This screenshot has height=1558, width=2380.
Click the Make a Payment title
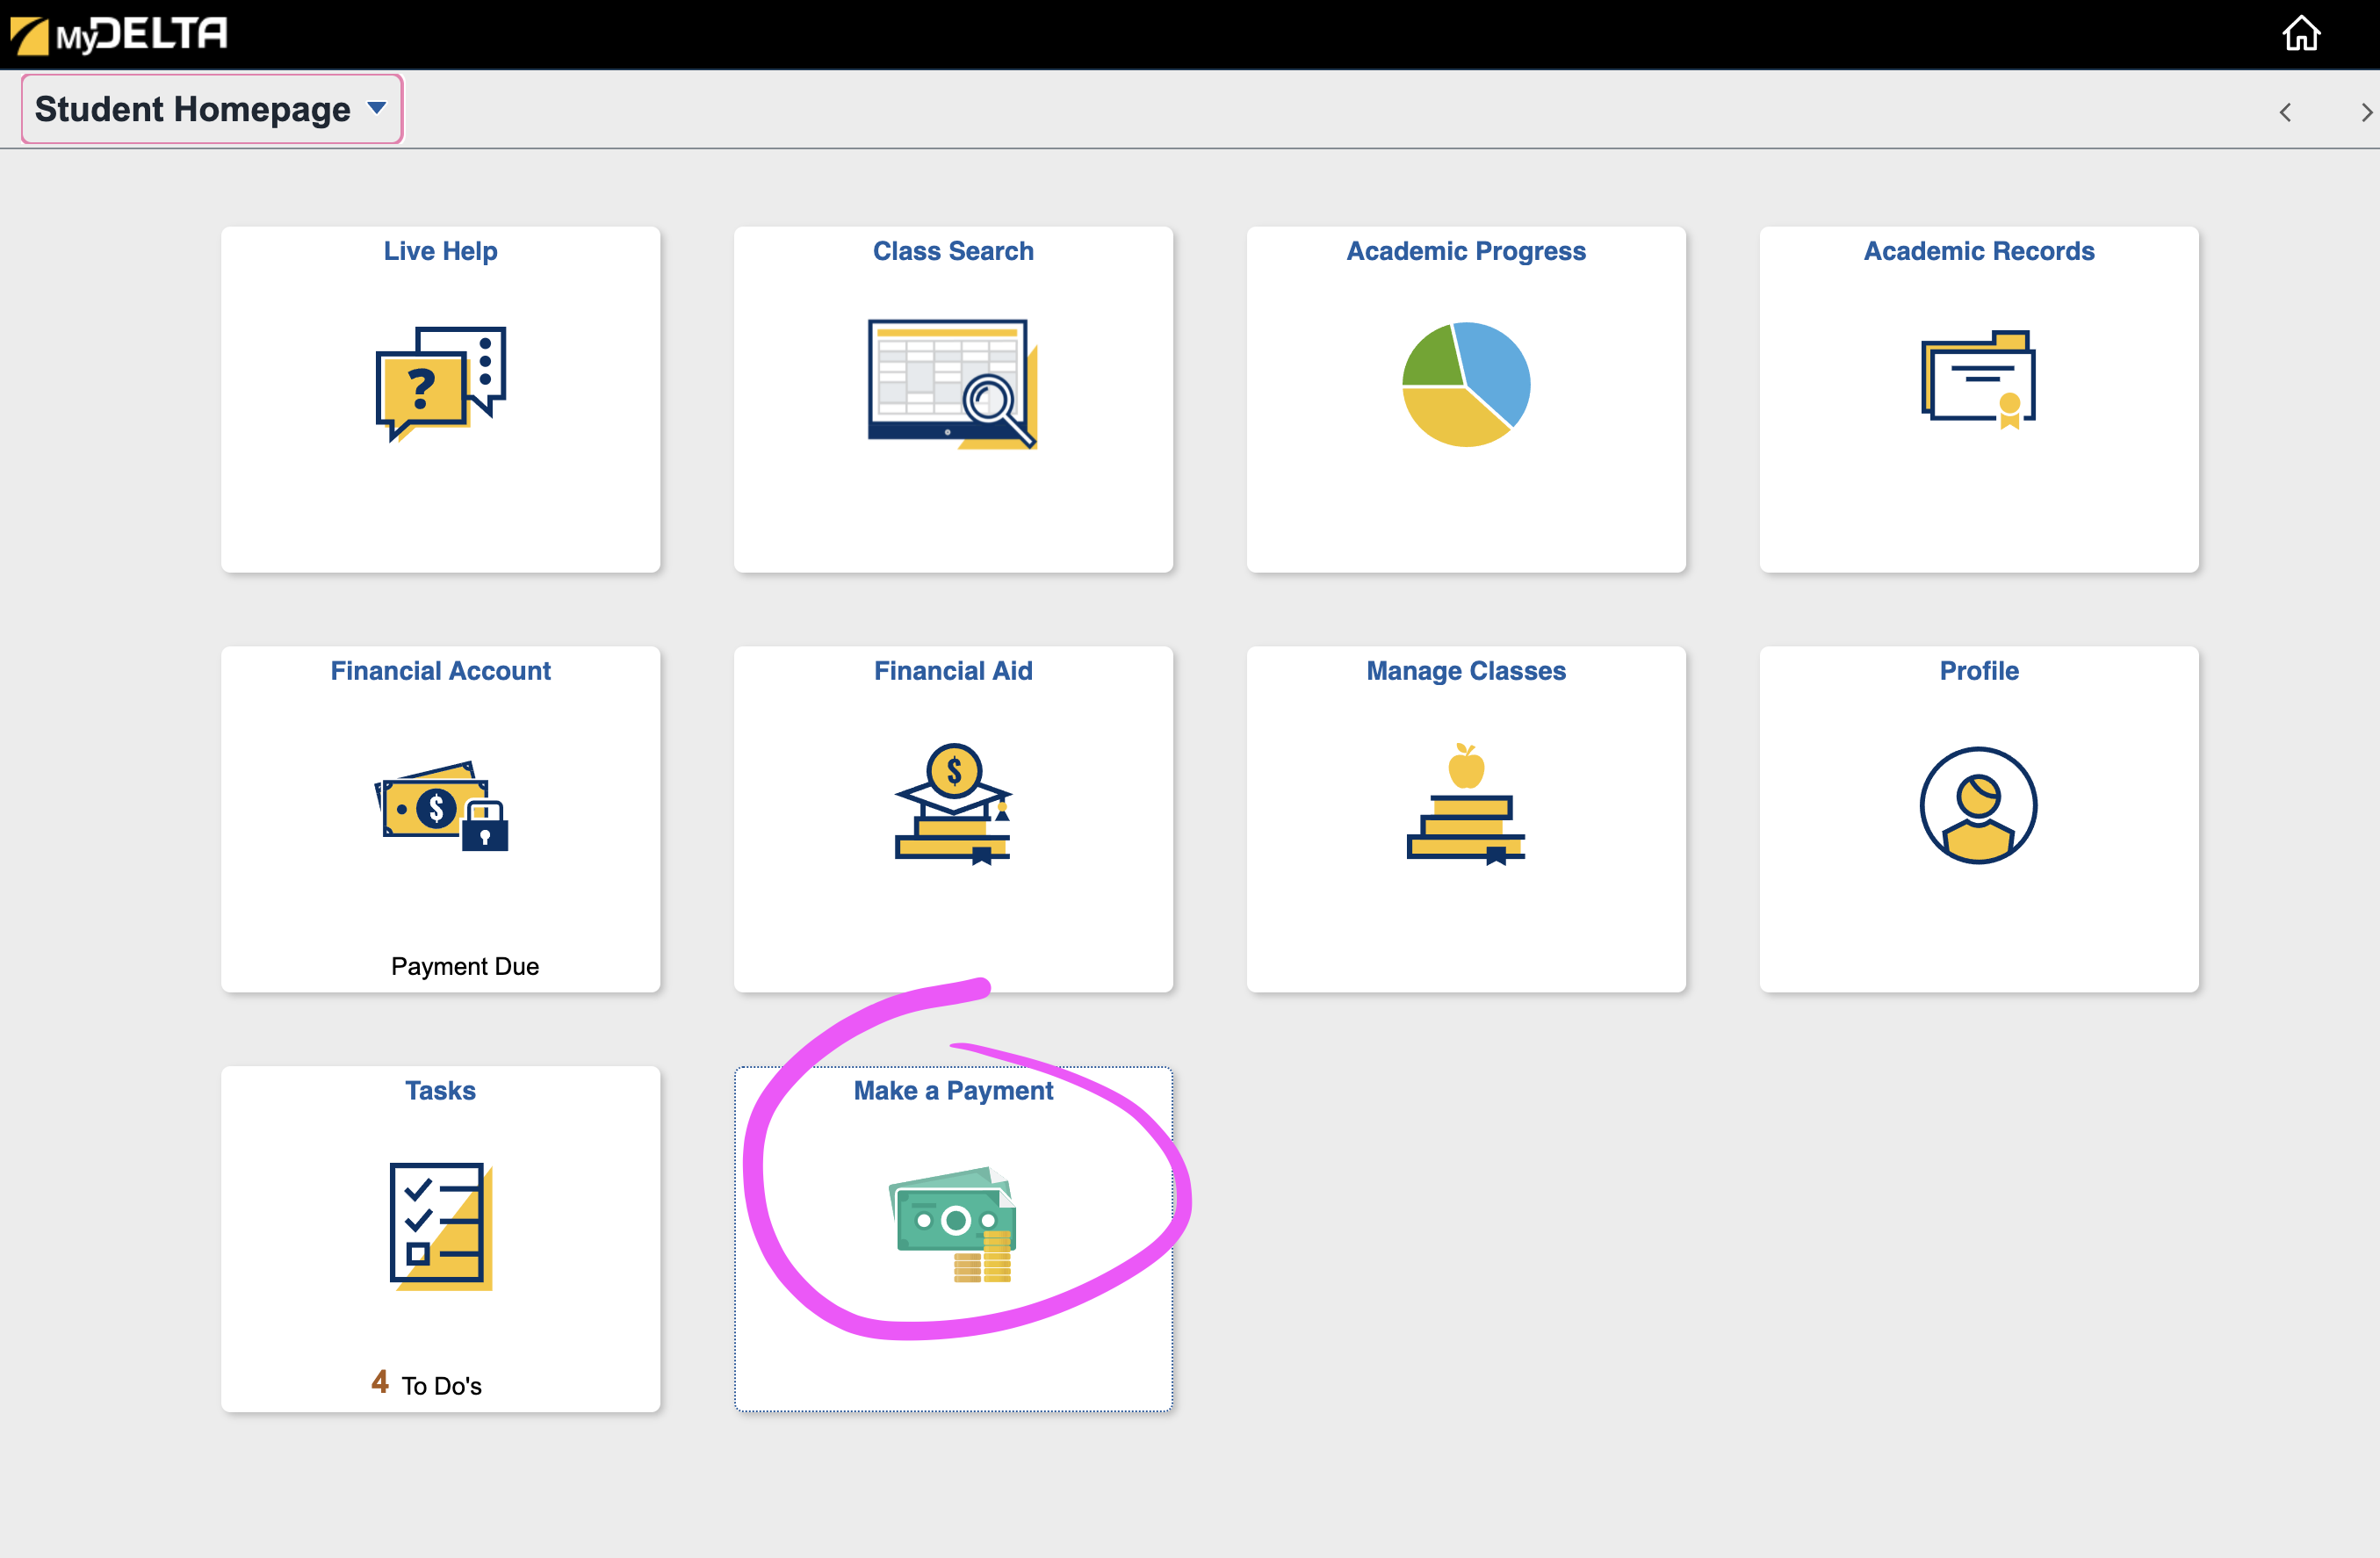pyautogui.click(x=952, y=1090)
